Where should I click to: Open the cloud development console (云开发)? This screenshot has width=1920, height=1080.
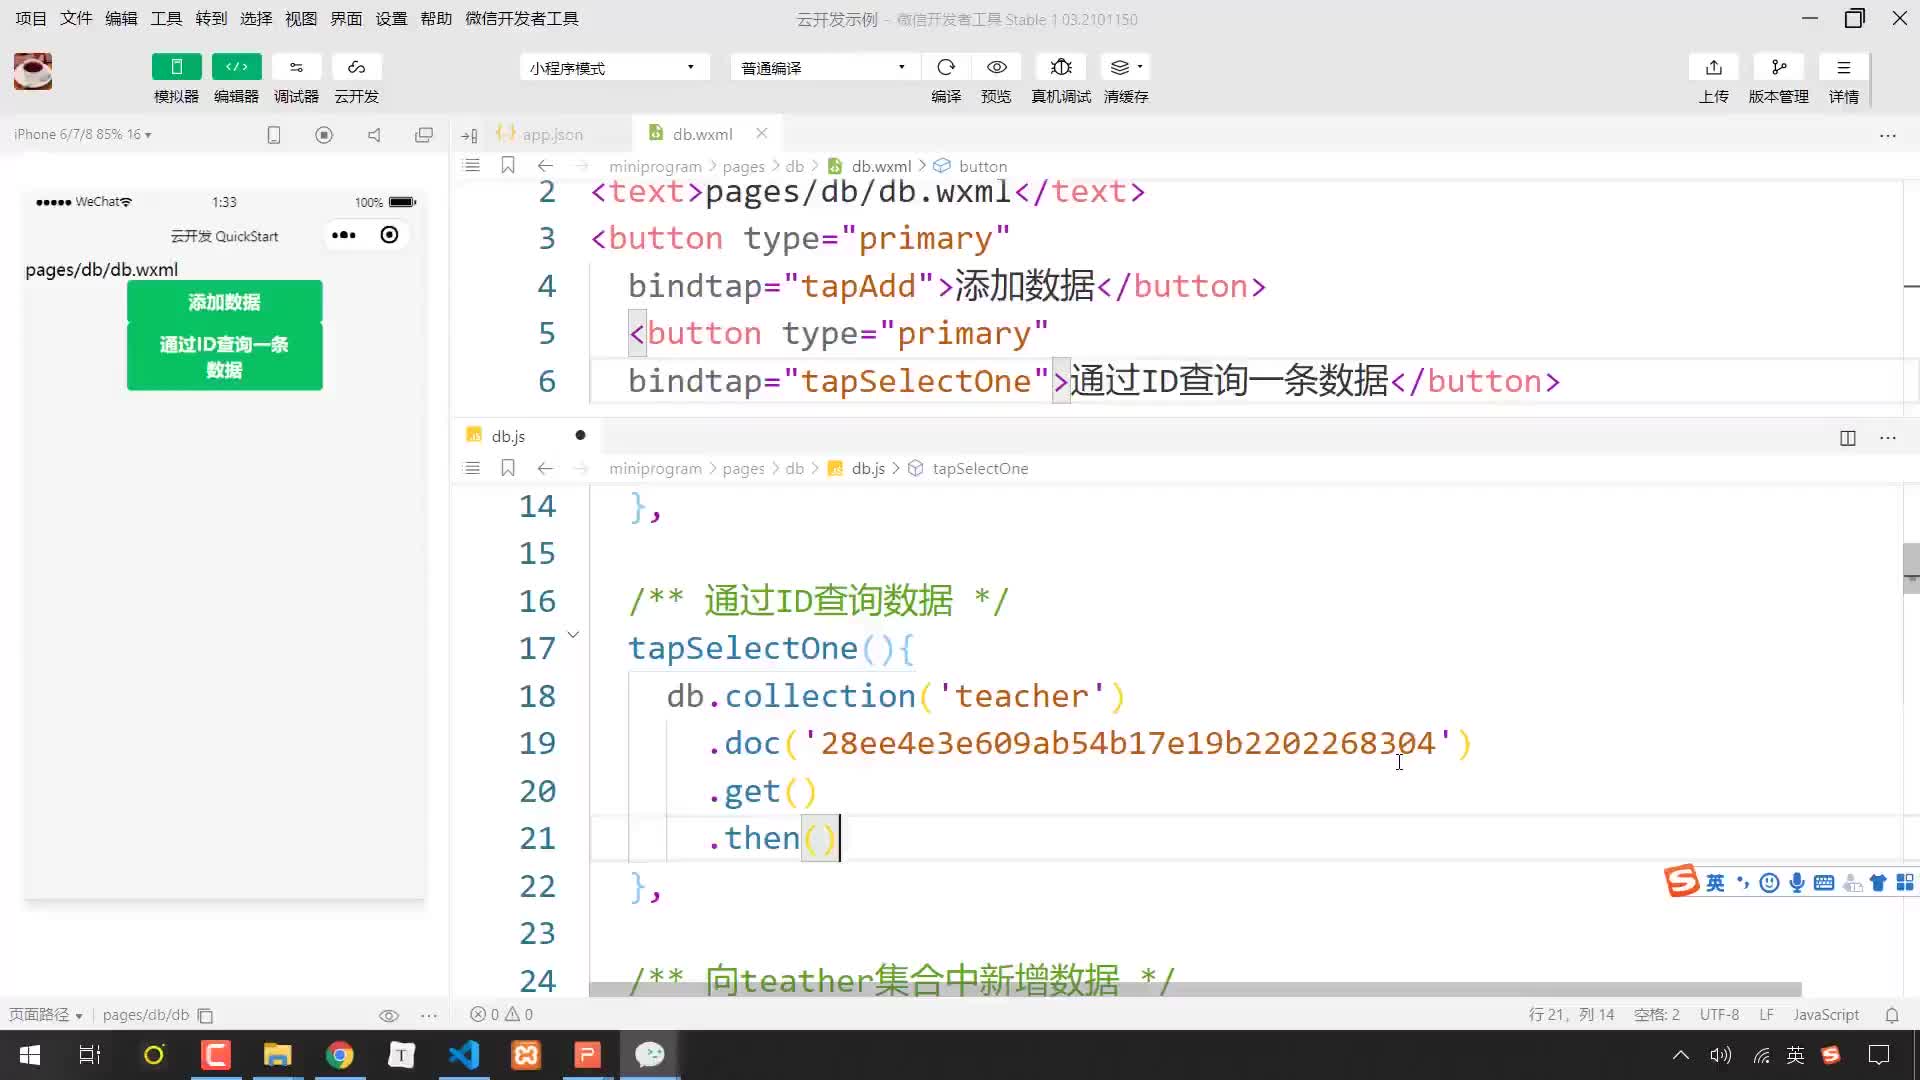click(x=356, y=67)
